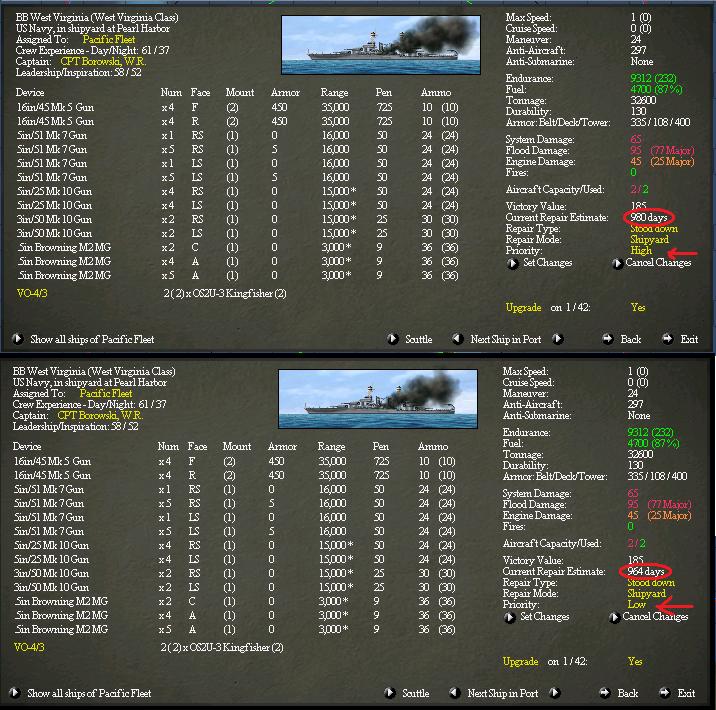This screenshot has height=710, width=716.
Task: Click Ammo column header in lower panel
Action: 433,446
